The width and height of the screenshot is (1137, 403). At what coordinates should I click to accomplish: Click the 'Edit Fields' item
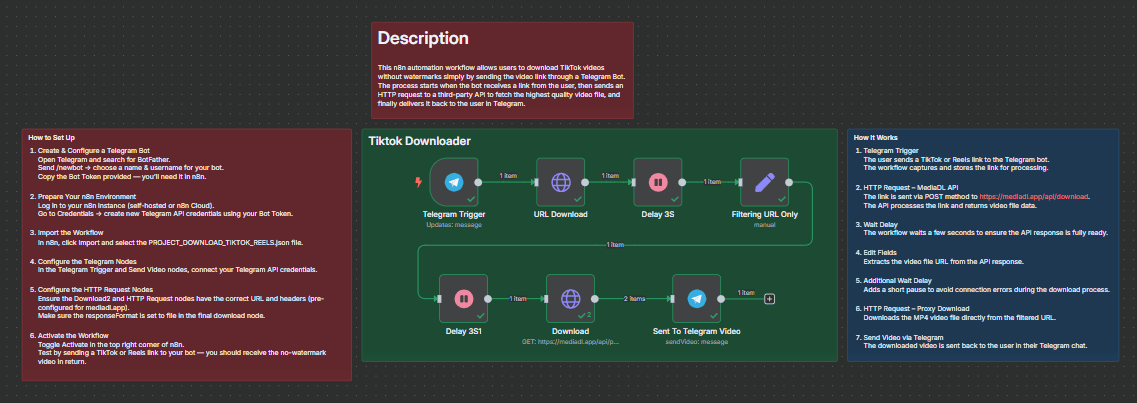tap(880, 252)
